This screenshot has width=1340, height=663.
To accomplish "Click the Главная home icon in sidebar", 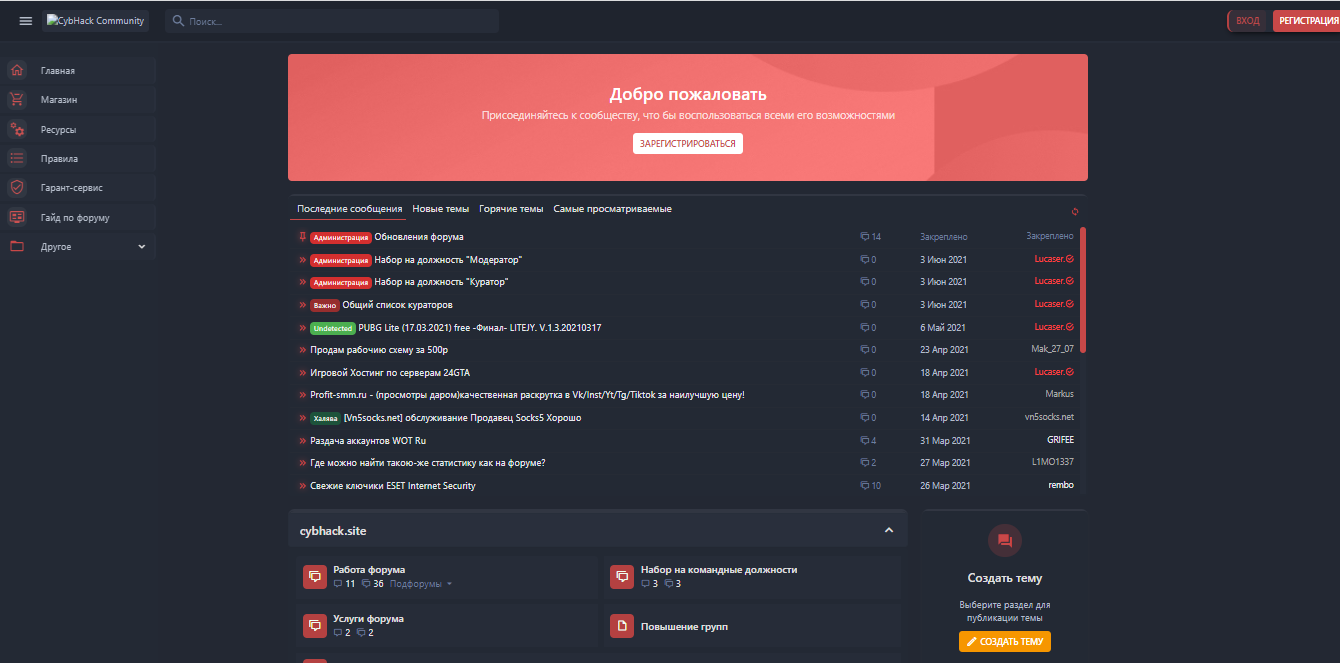I will tap(17, 71).
